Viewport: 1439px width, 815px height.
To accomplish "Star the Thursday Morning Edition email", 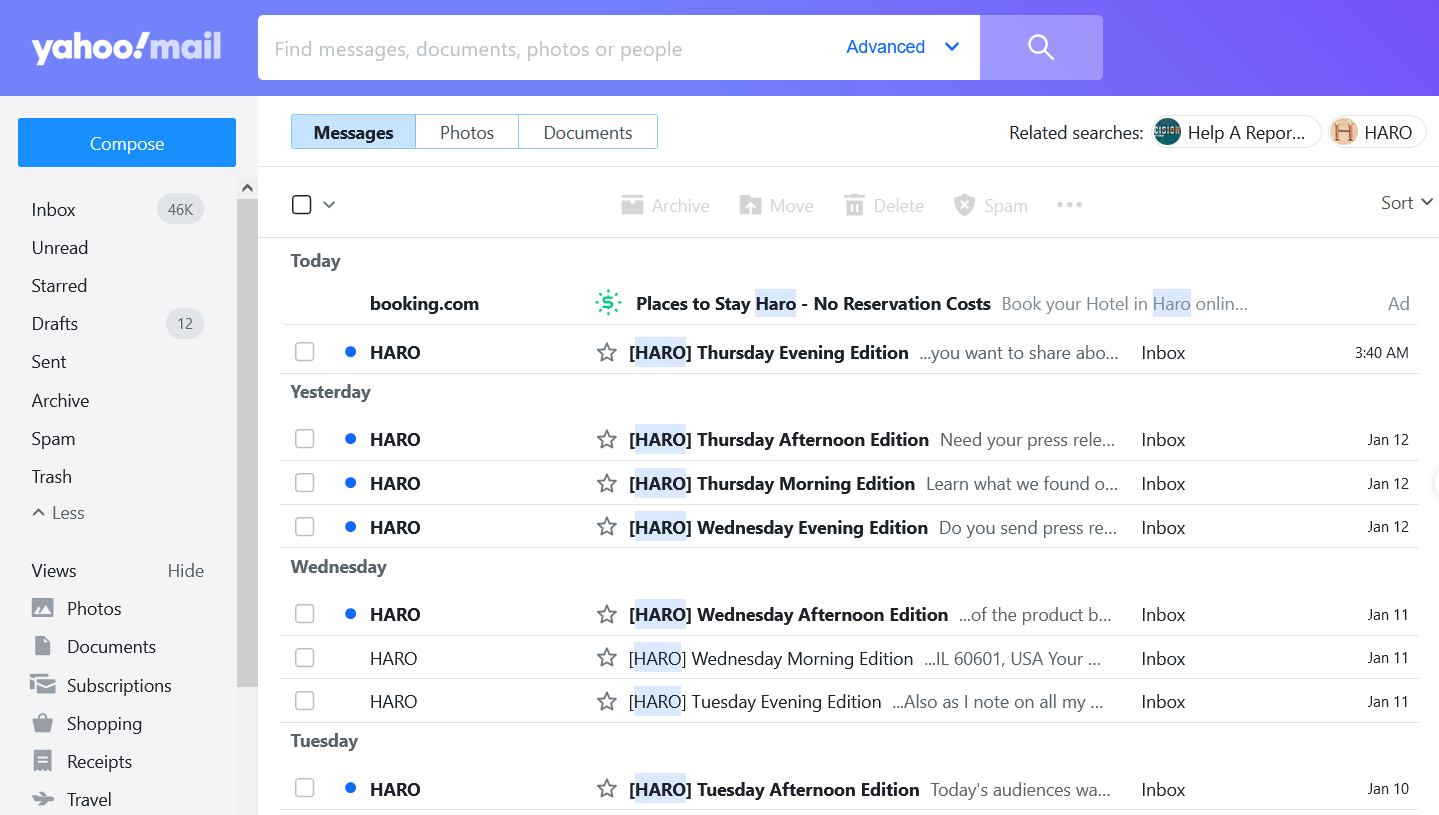I will point(606,483).
